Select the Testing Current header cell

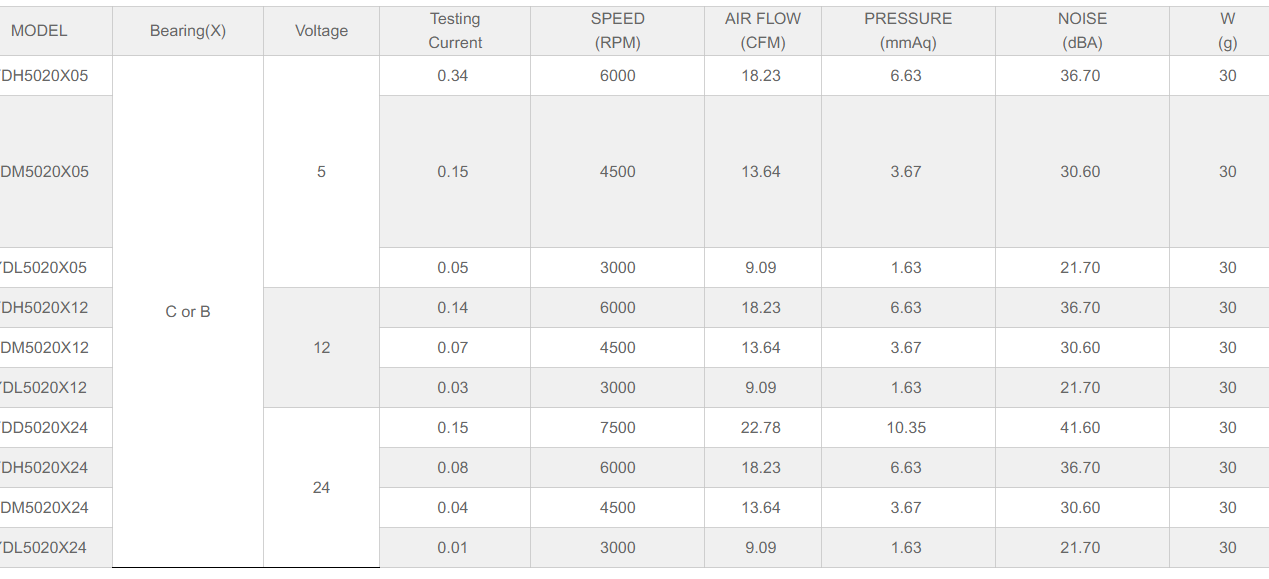point(455,31)
